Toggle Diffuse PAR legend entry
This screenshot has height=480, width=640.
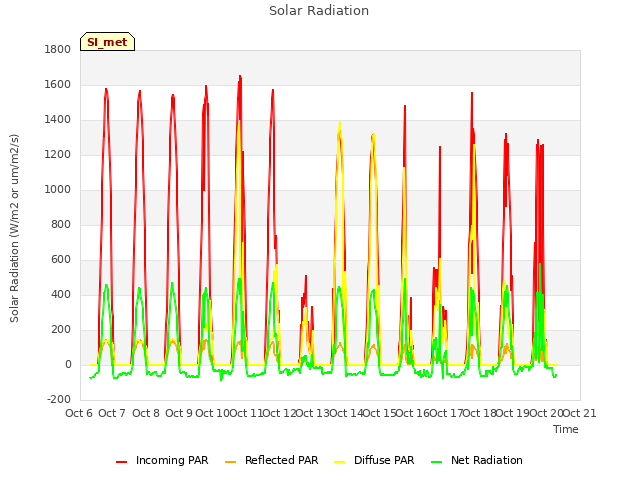click(x=374, y=460)
